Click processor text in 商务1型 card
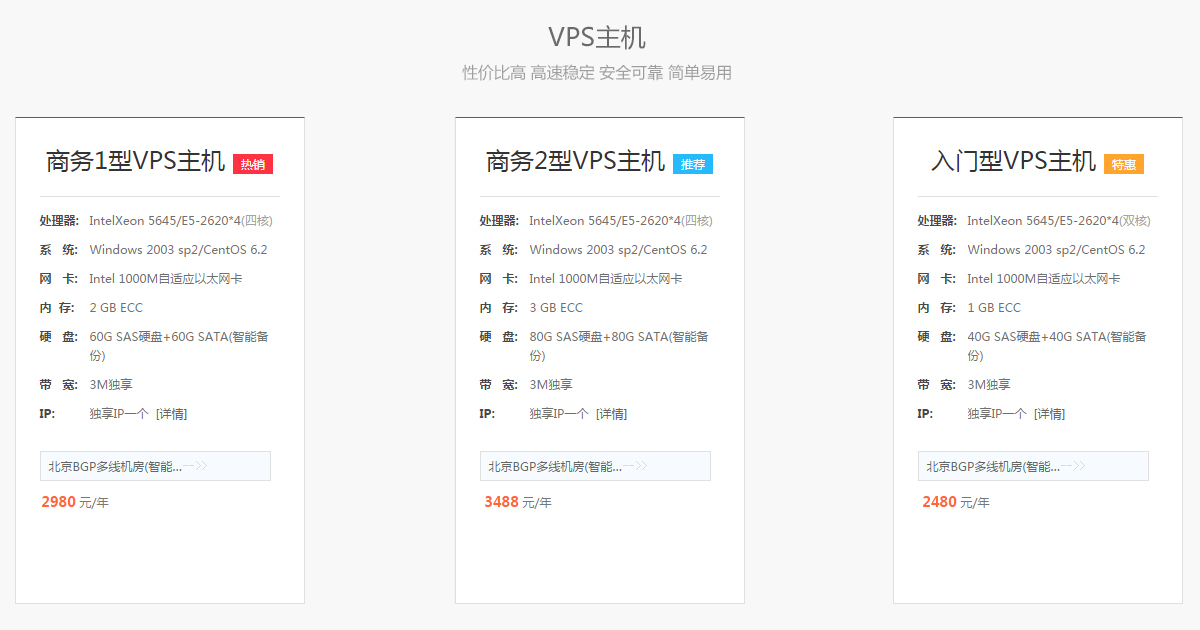This screenshot has width=1200, height=630. [x=181, y=221]
